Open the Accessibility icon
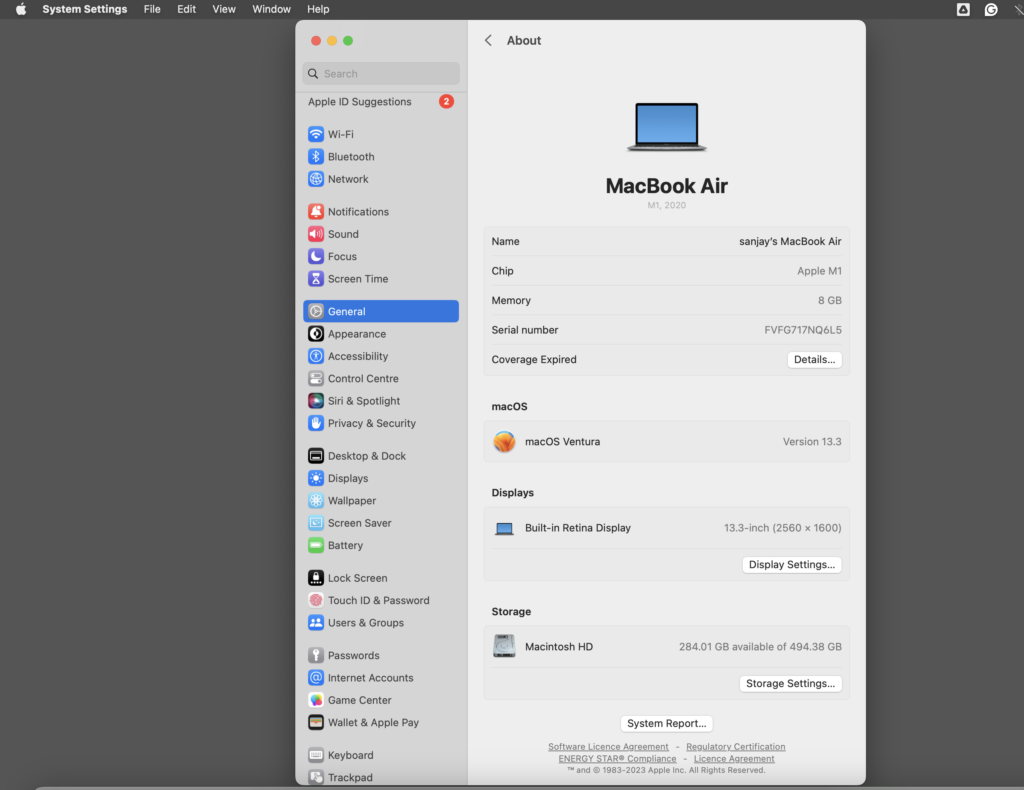1024x790 pixels. tap(316, 356)
